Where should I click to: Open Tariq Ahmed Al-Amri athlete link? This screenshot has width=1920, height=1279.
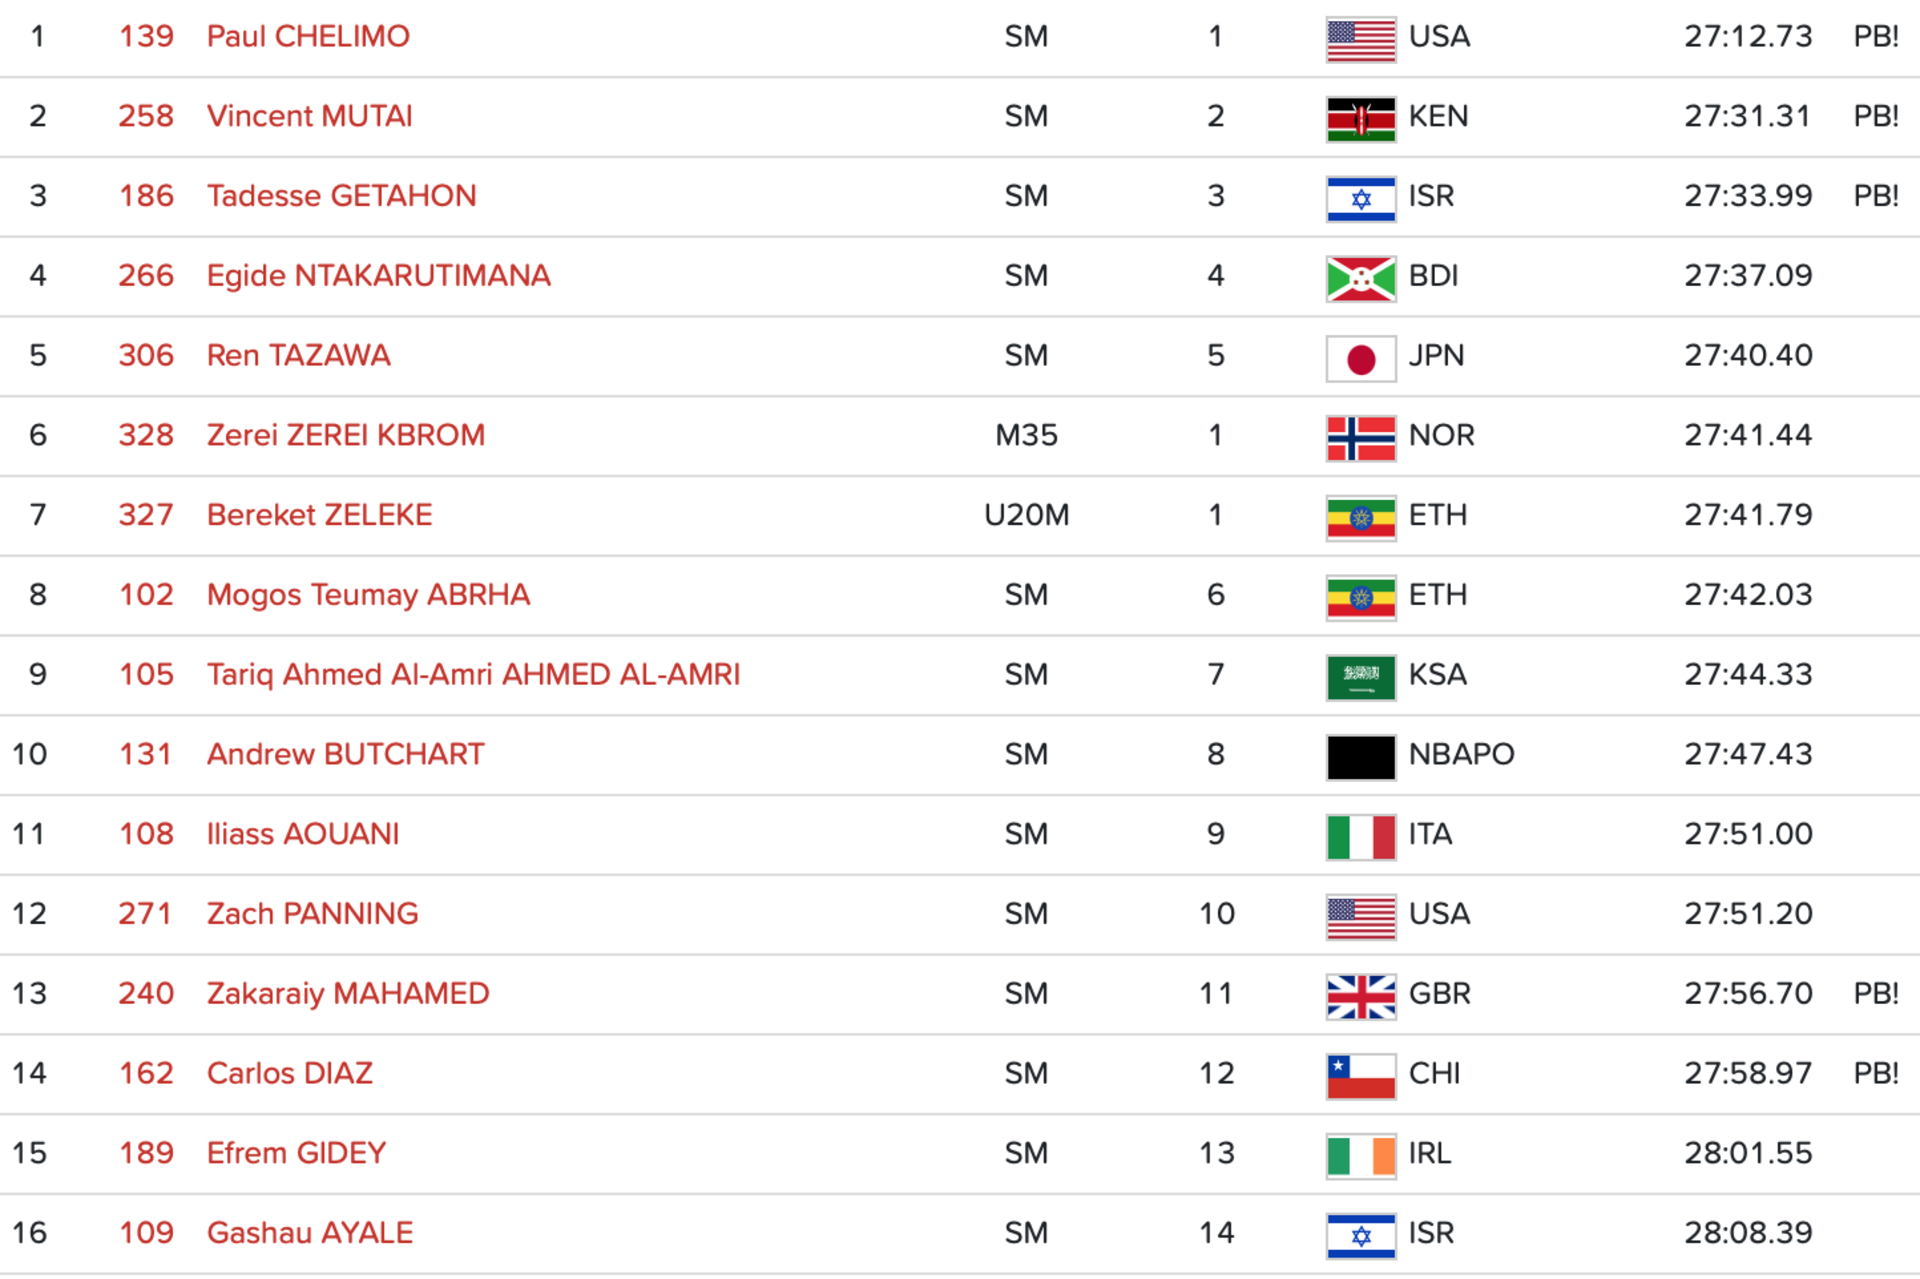click(x=473, y=675)
